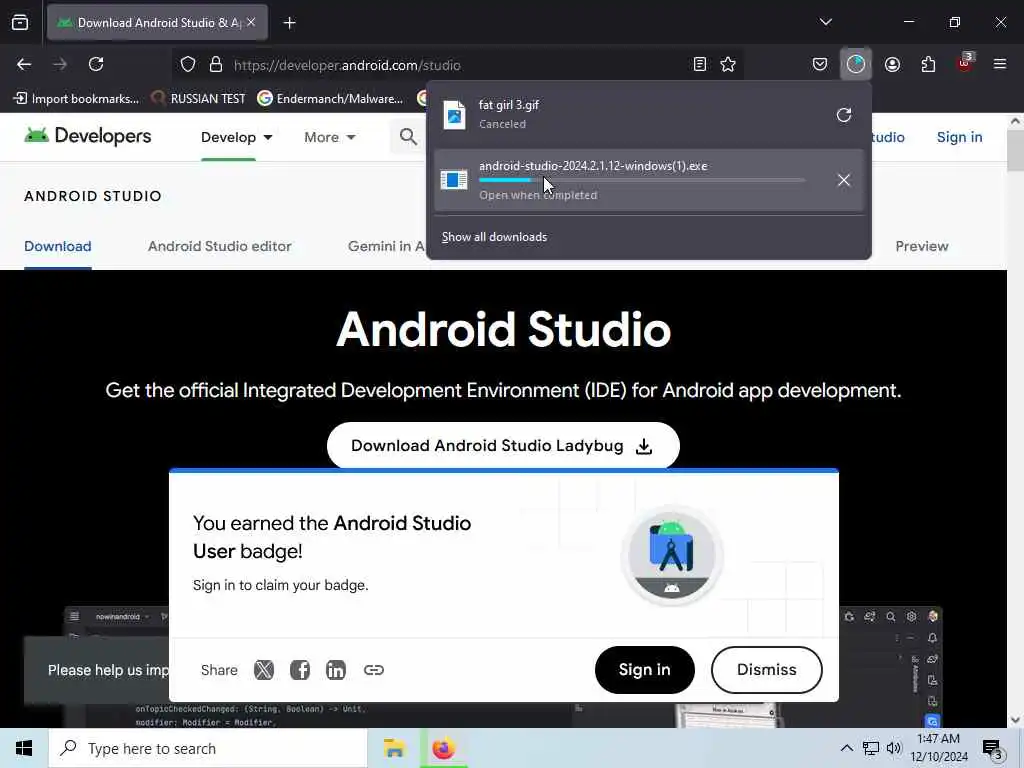
Task: Select the Preview tab
Action: [x=921, y=246]
